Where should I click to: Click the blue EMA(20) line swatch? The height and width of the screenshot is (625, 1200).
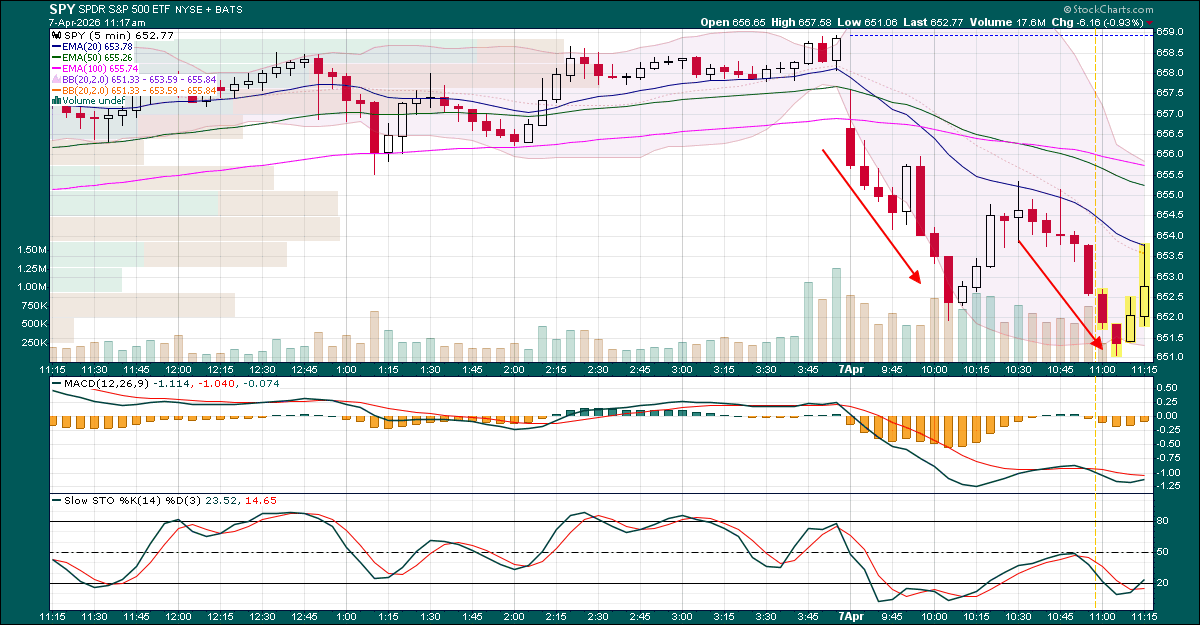[x=55, y=47]
